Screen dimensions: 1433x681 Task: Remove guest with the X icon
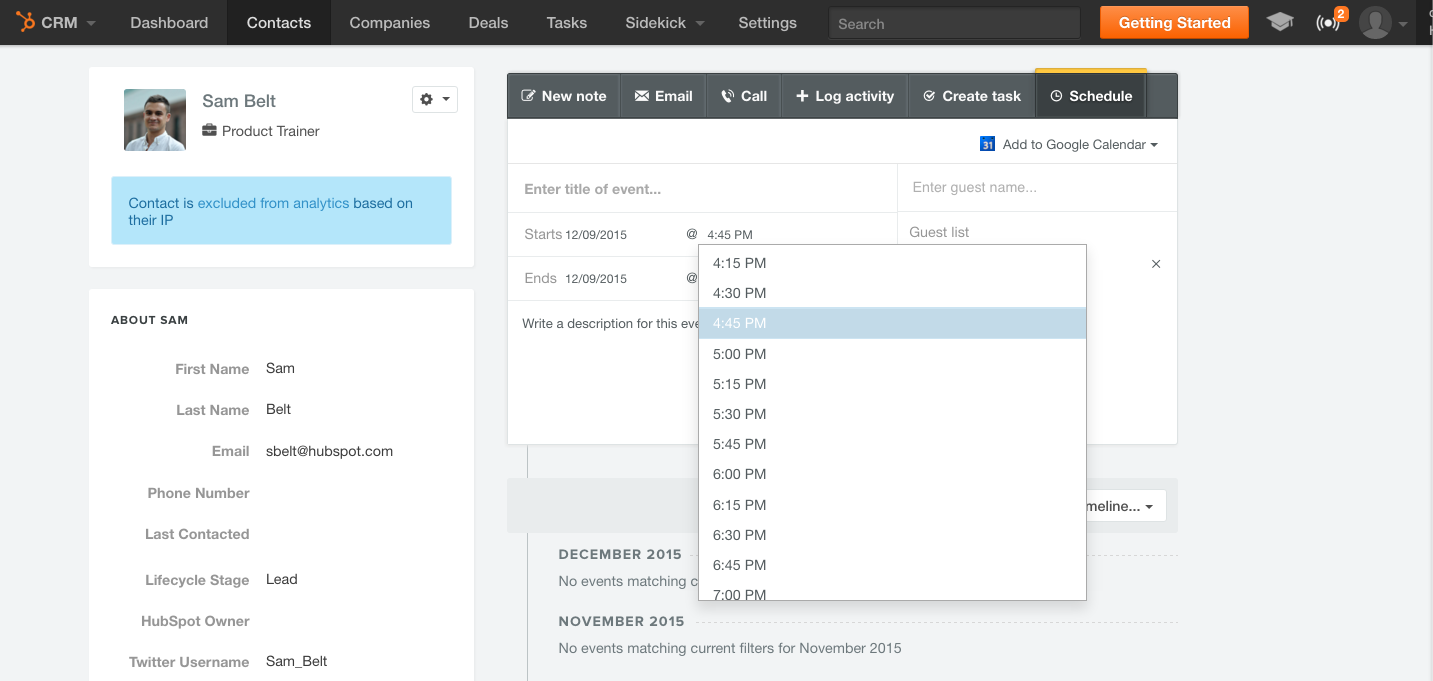pyautogui.click(x=1156, y=264)
